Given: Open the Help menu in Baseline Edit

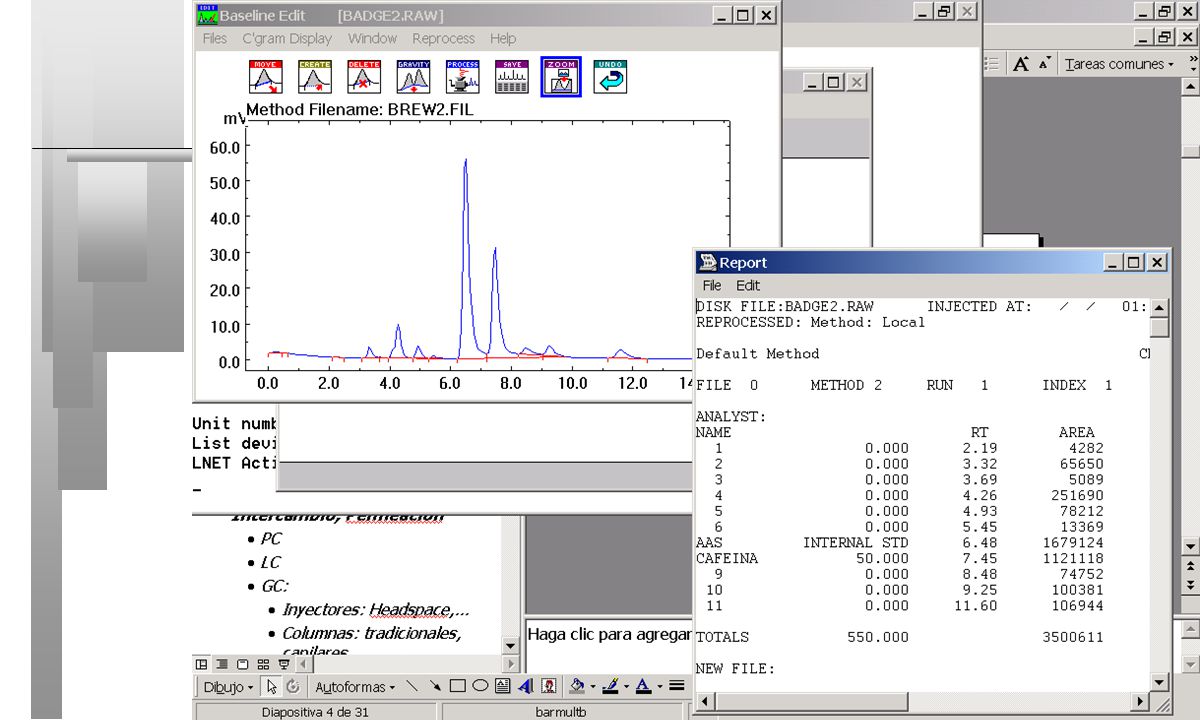Looking at the screenshot, I should click(503, 39).
